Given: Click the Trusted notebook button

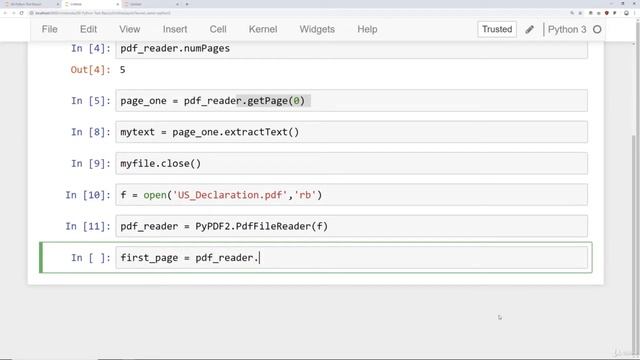Looking at the screenshot, I should (x=497, y=29).
